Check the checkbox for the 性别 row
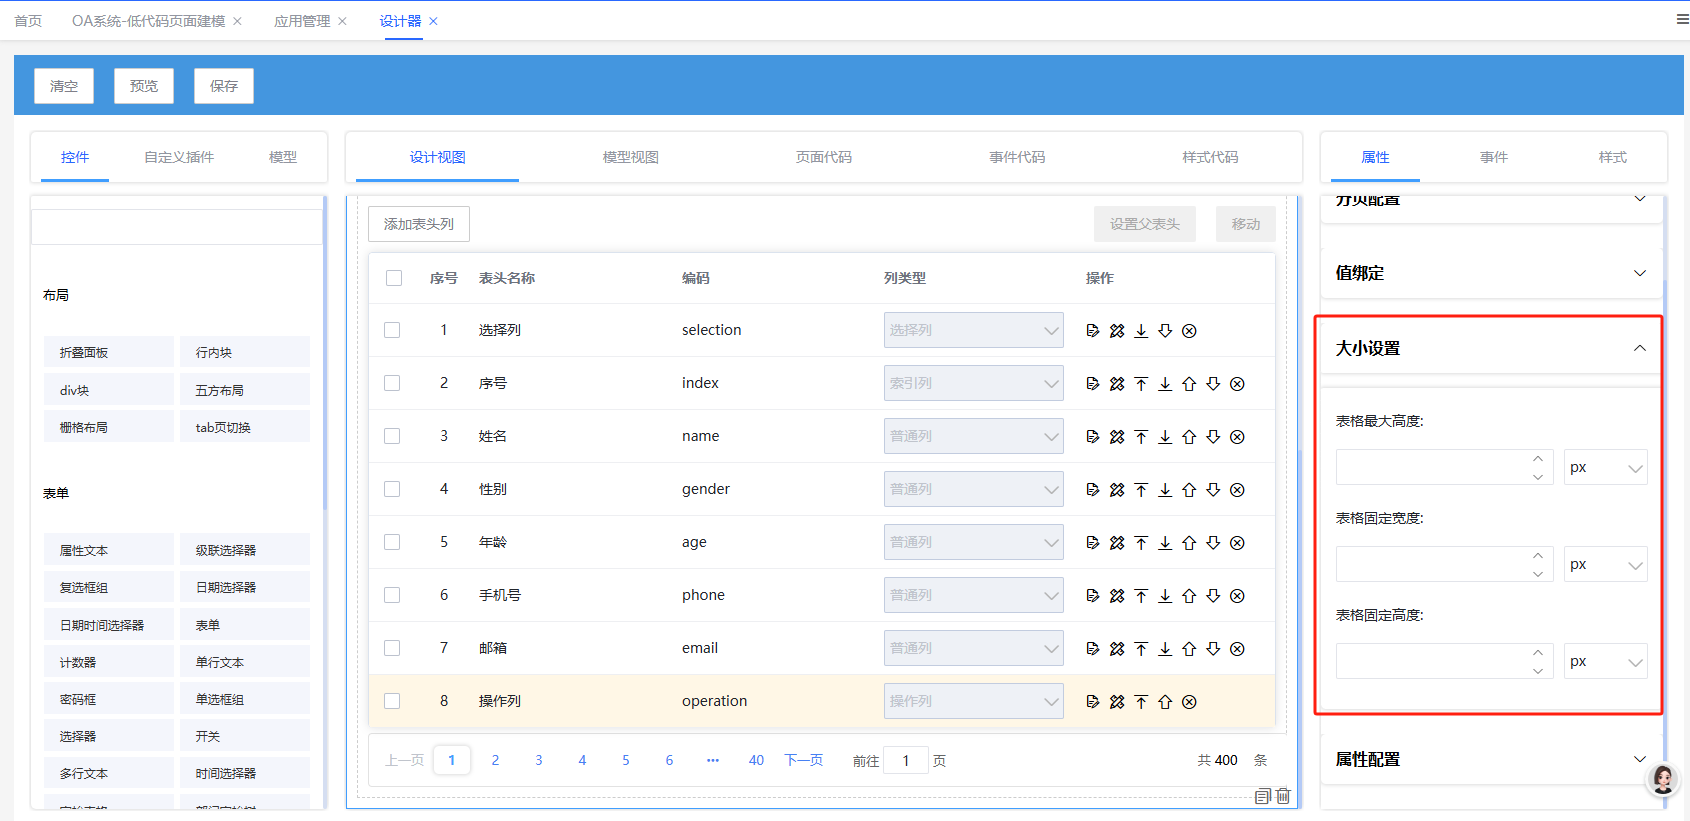Viewport: 1690px width, 821px height. (392, 490)
